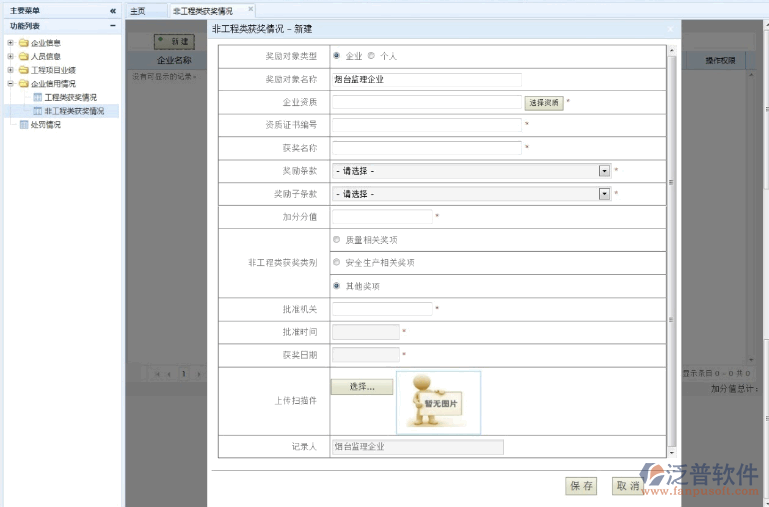
Task: Close the 新建 dialog with X icon
Action: (669, 30)
